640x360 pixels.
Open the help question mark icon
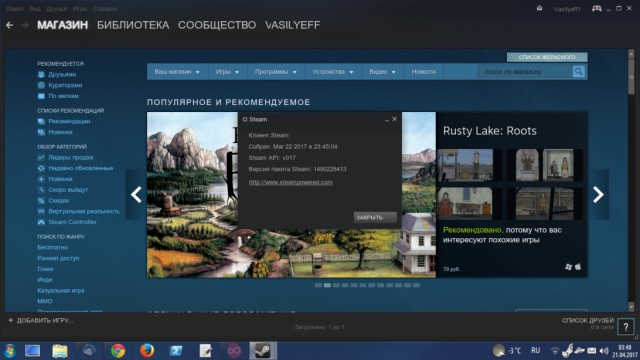626,327
